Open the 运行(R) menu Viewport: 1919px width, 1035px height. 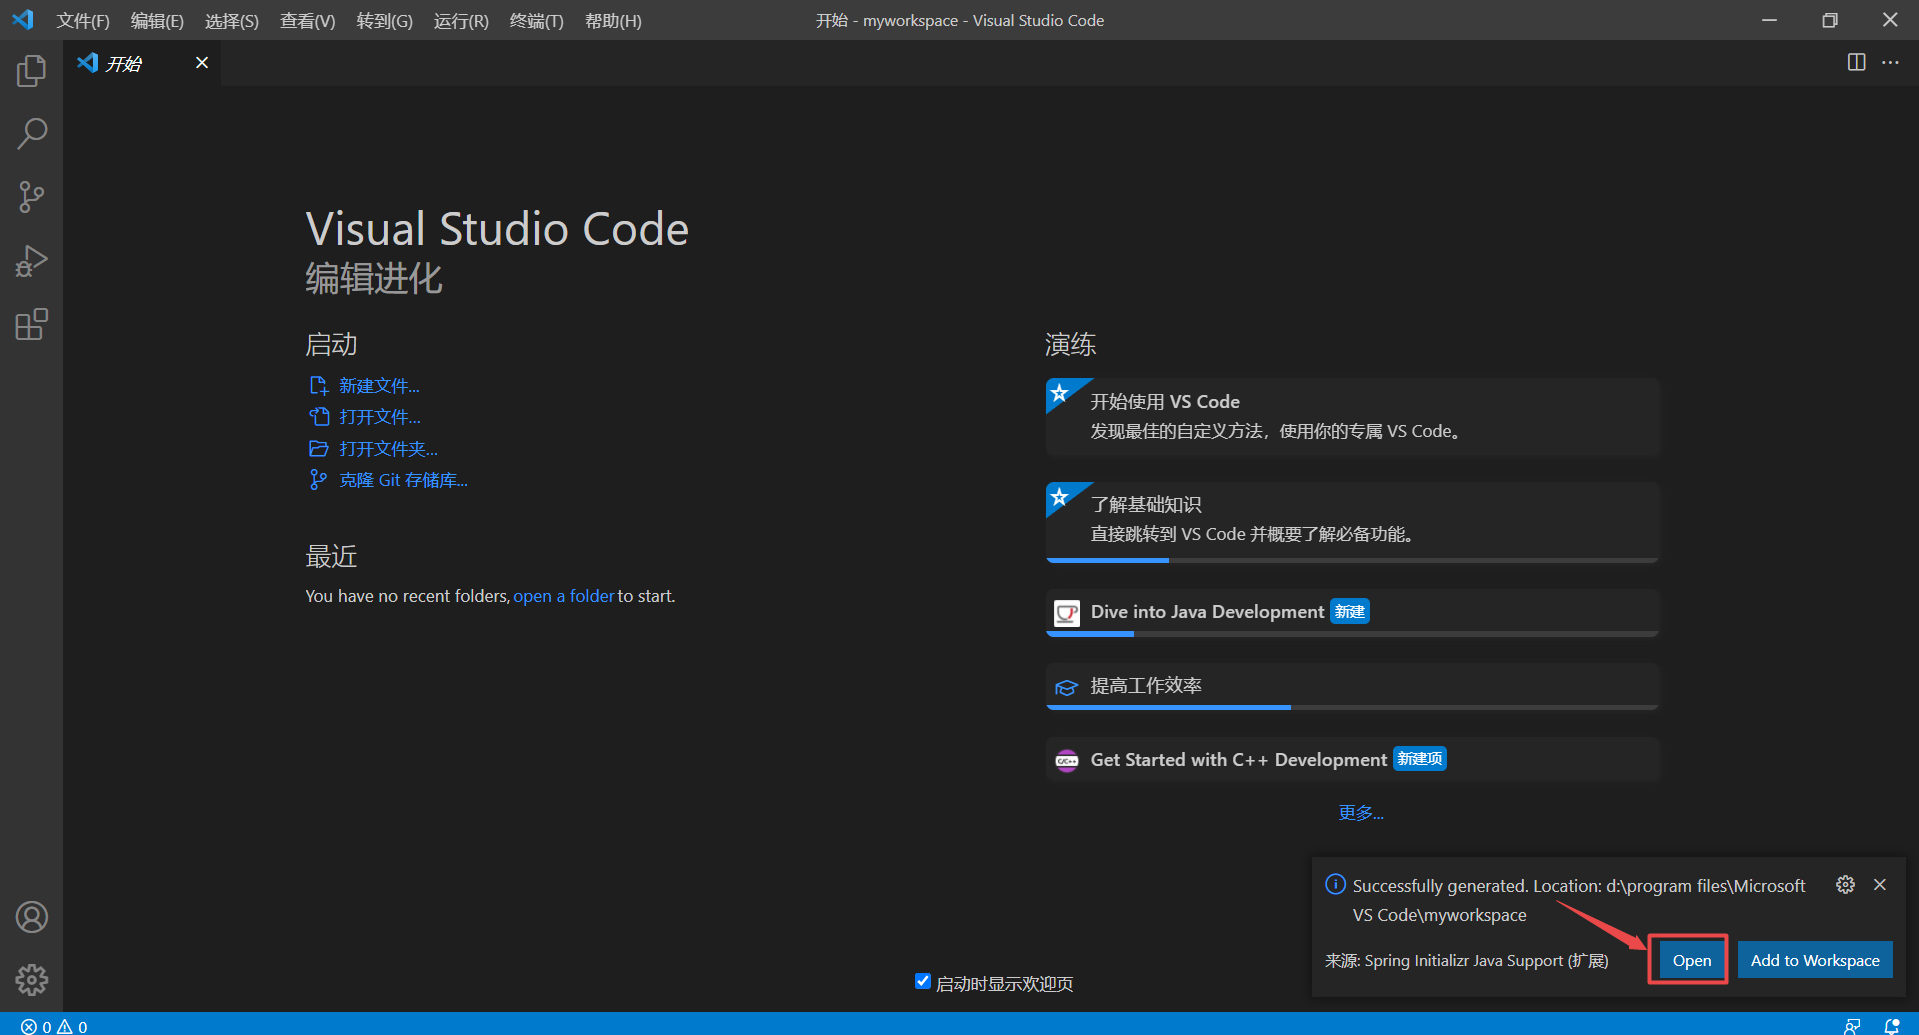click(461, 20)
